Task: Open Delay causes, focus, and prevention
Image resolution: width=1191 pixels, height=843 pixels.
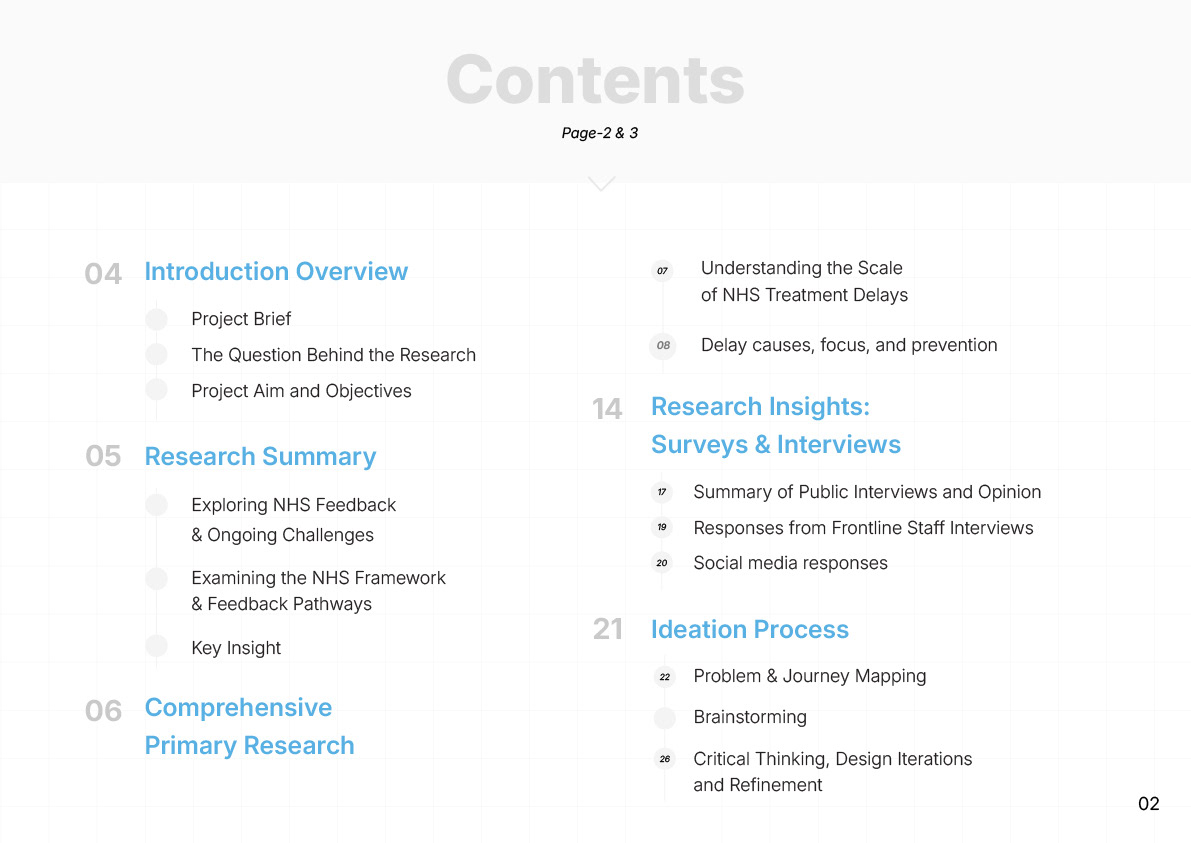Action: click(848, 346)
